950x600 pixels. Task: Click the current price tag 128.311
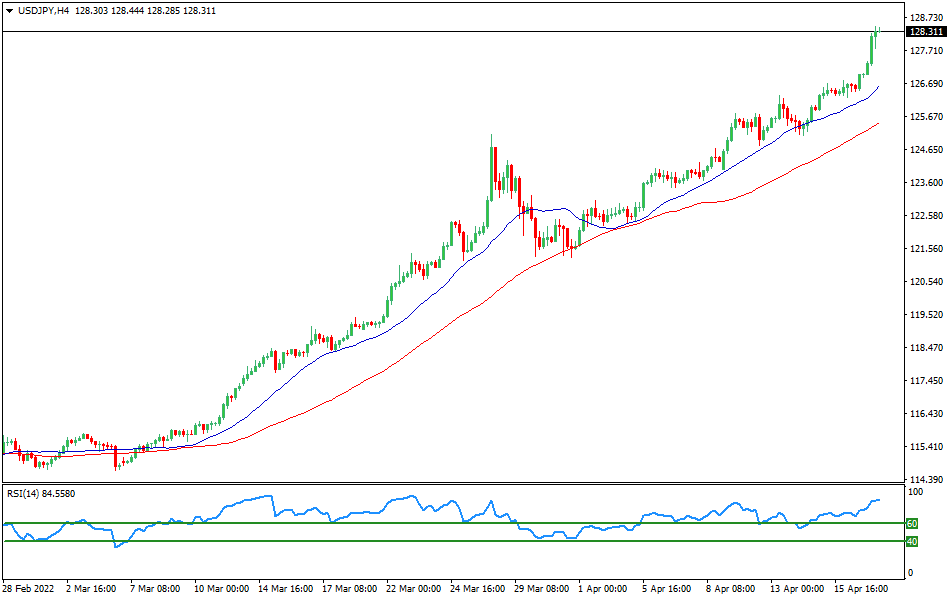point(926,32)
